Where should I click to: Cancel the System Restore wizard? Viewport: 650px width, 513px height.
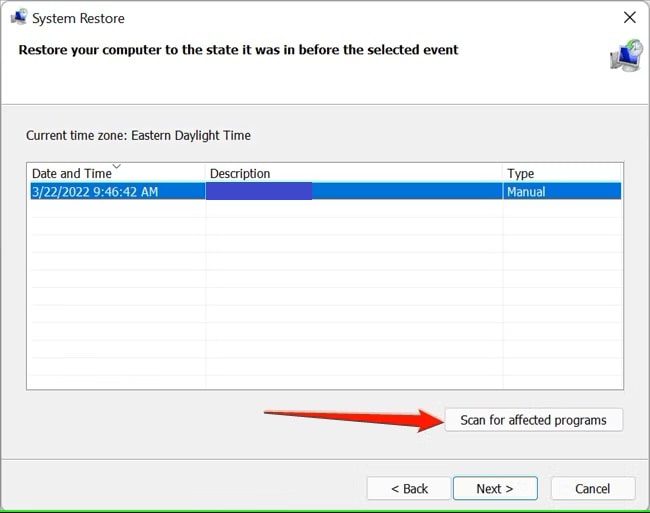tap(593, 489)
